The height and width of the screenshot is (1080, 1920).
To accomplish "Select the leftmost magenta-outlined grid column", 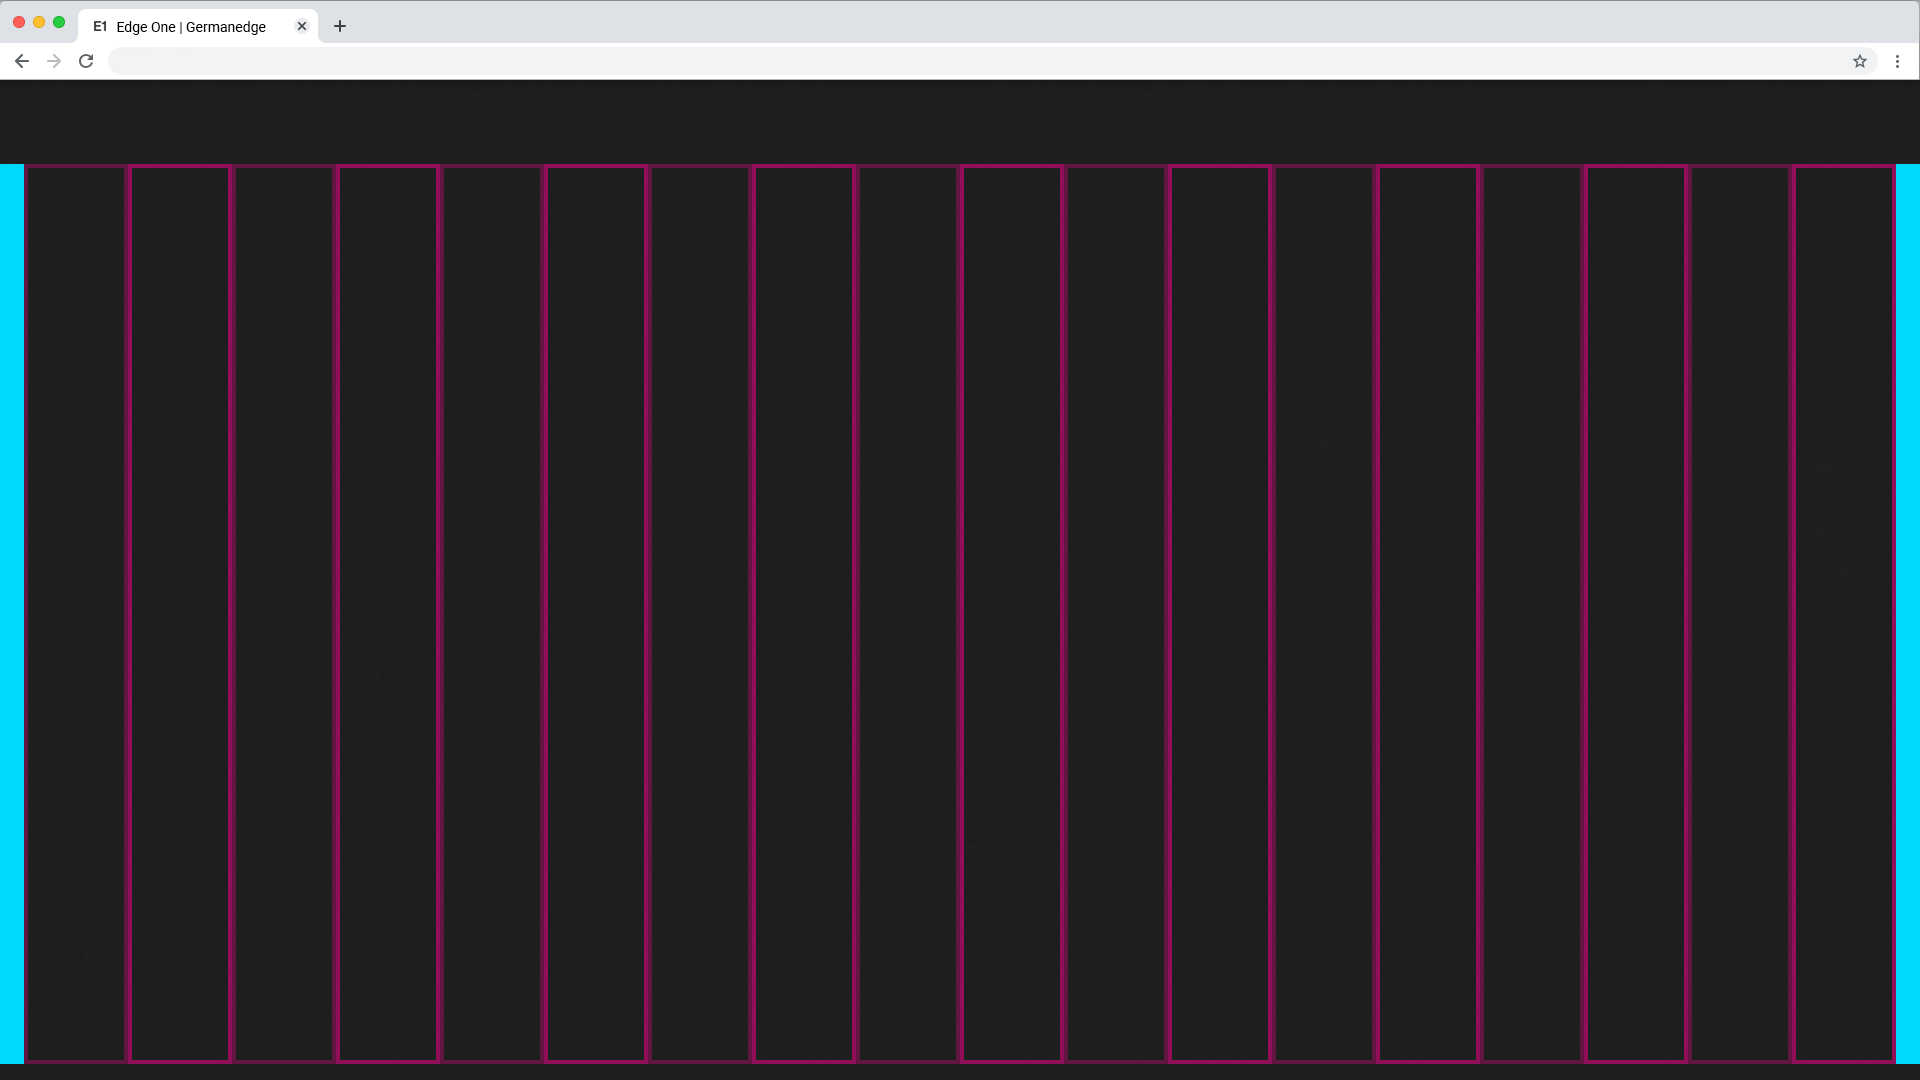I will point(76,612).
